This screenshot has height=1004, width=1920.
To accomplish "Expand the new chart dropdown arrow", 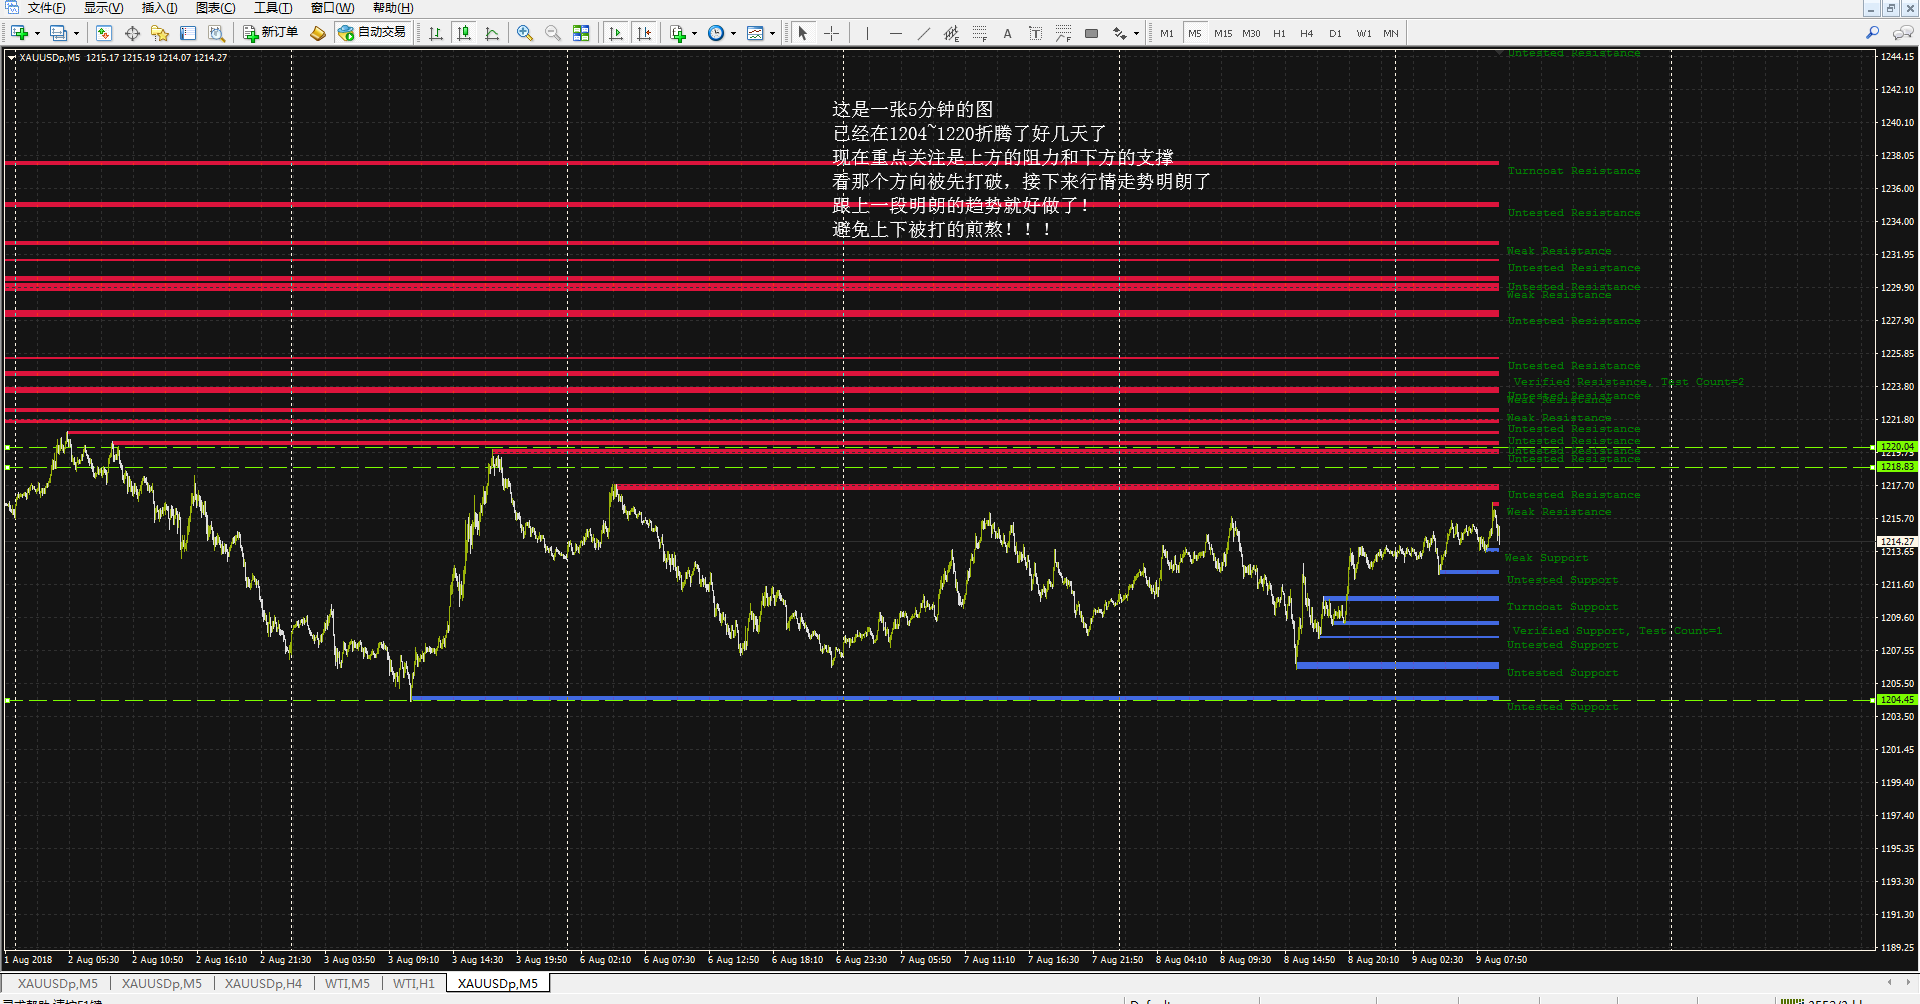I will (x=38, y=33).
